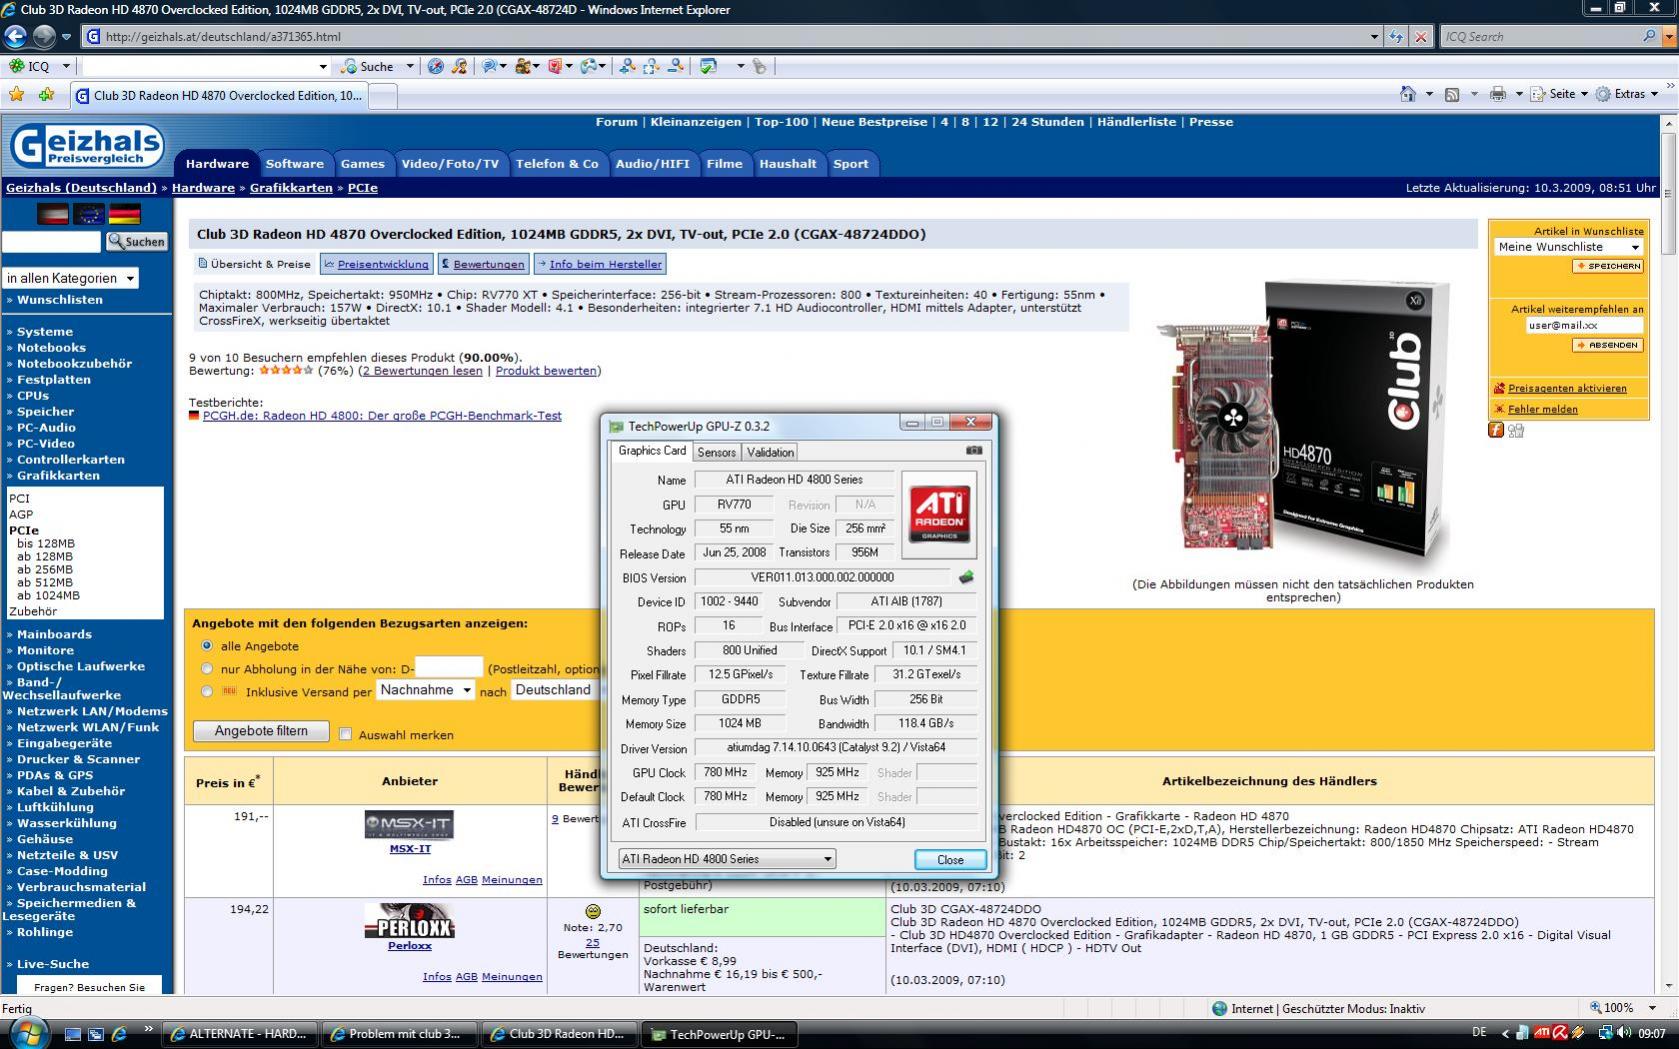Viewport: 1679px width, 1049px height.
Task: Open the Favorites Center star icon
Action: pyautogui.click(x=16, y=95)
